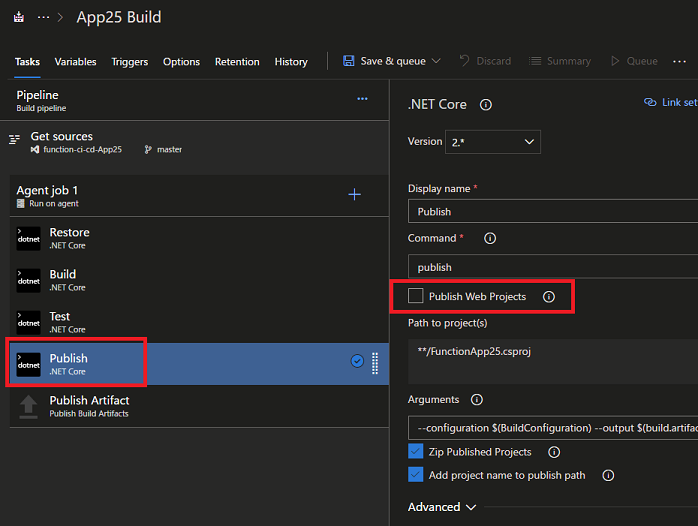Enable the Publish Web Projects checkbox
This screenshot has width=698, height=526.
click(416, 297)
